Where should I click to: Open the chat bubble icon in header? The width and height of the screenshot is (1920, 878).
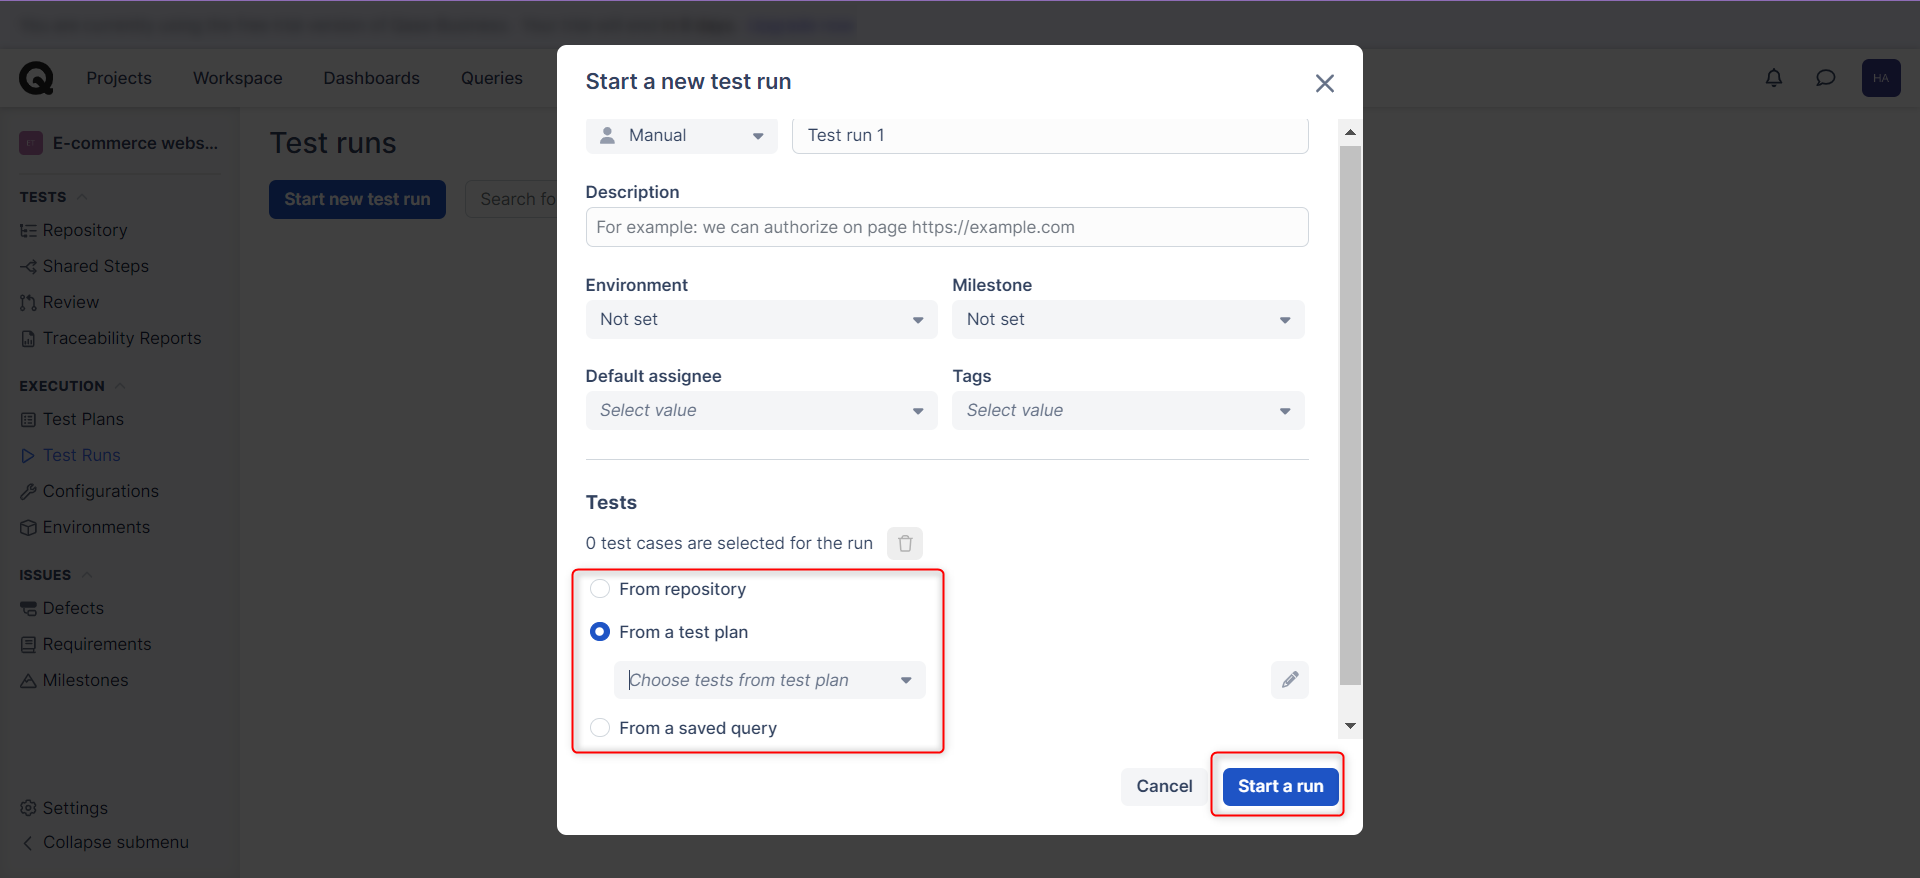click(x=1825, y=78)
